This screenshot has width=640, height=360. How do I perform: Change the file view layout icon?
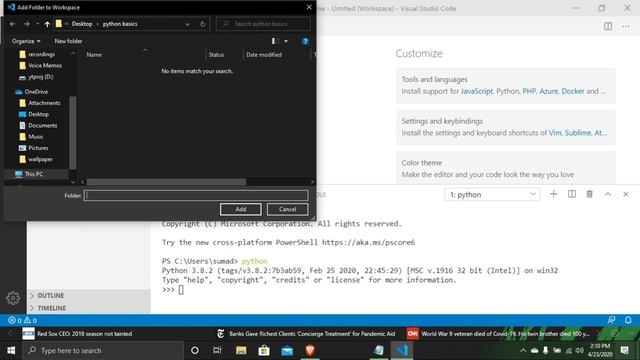click(x=275, y=41)
